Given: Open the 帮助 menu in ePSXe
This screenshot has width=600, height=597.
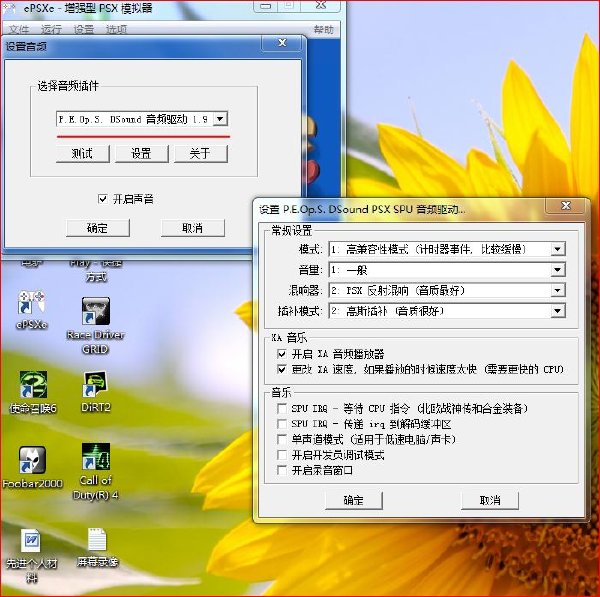Looking at the screenshot, I should click(x=324, y=29).
